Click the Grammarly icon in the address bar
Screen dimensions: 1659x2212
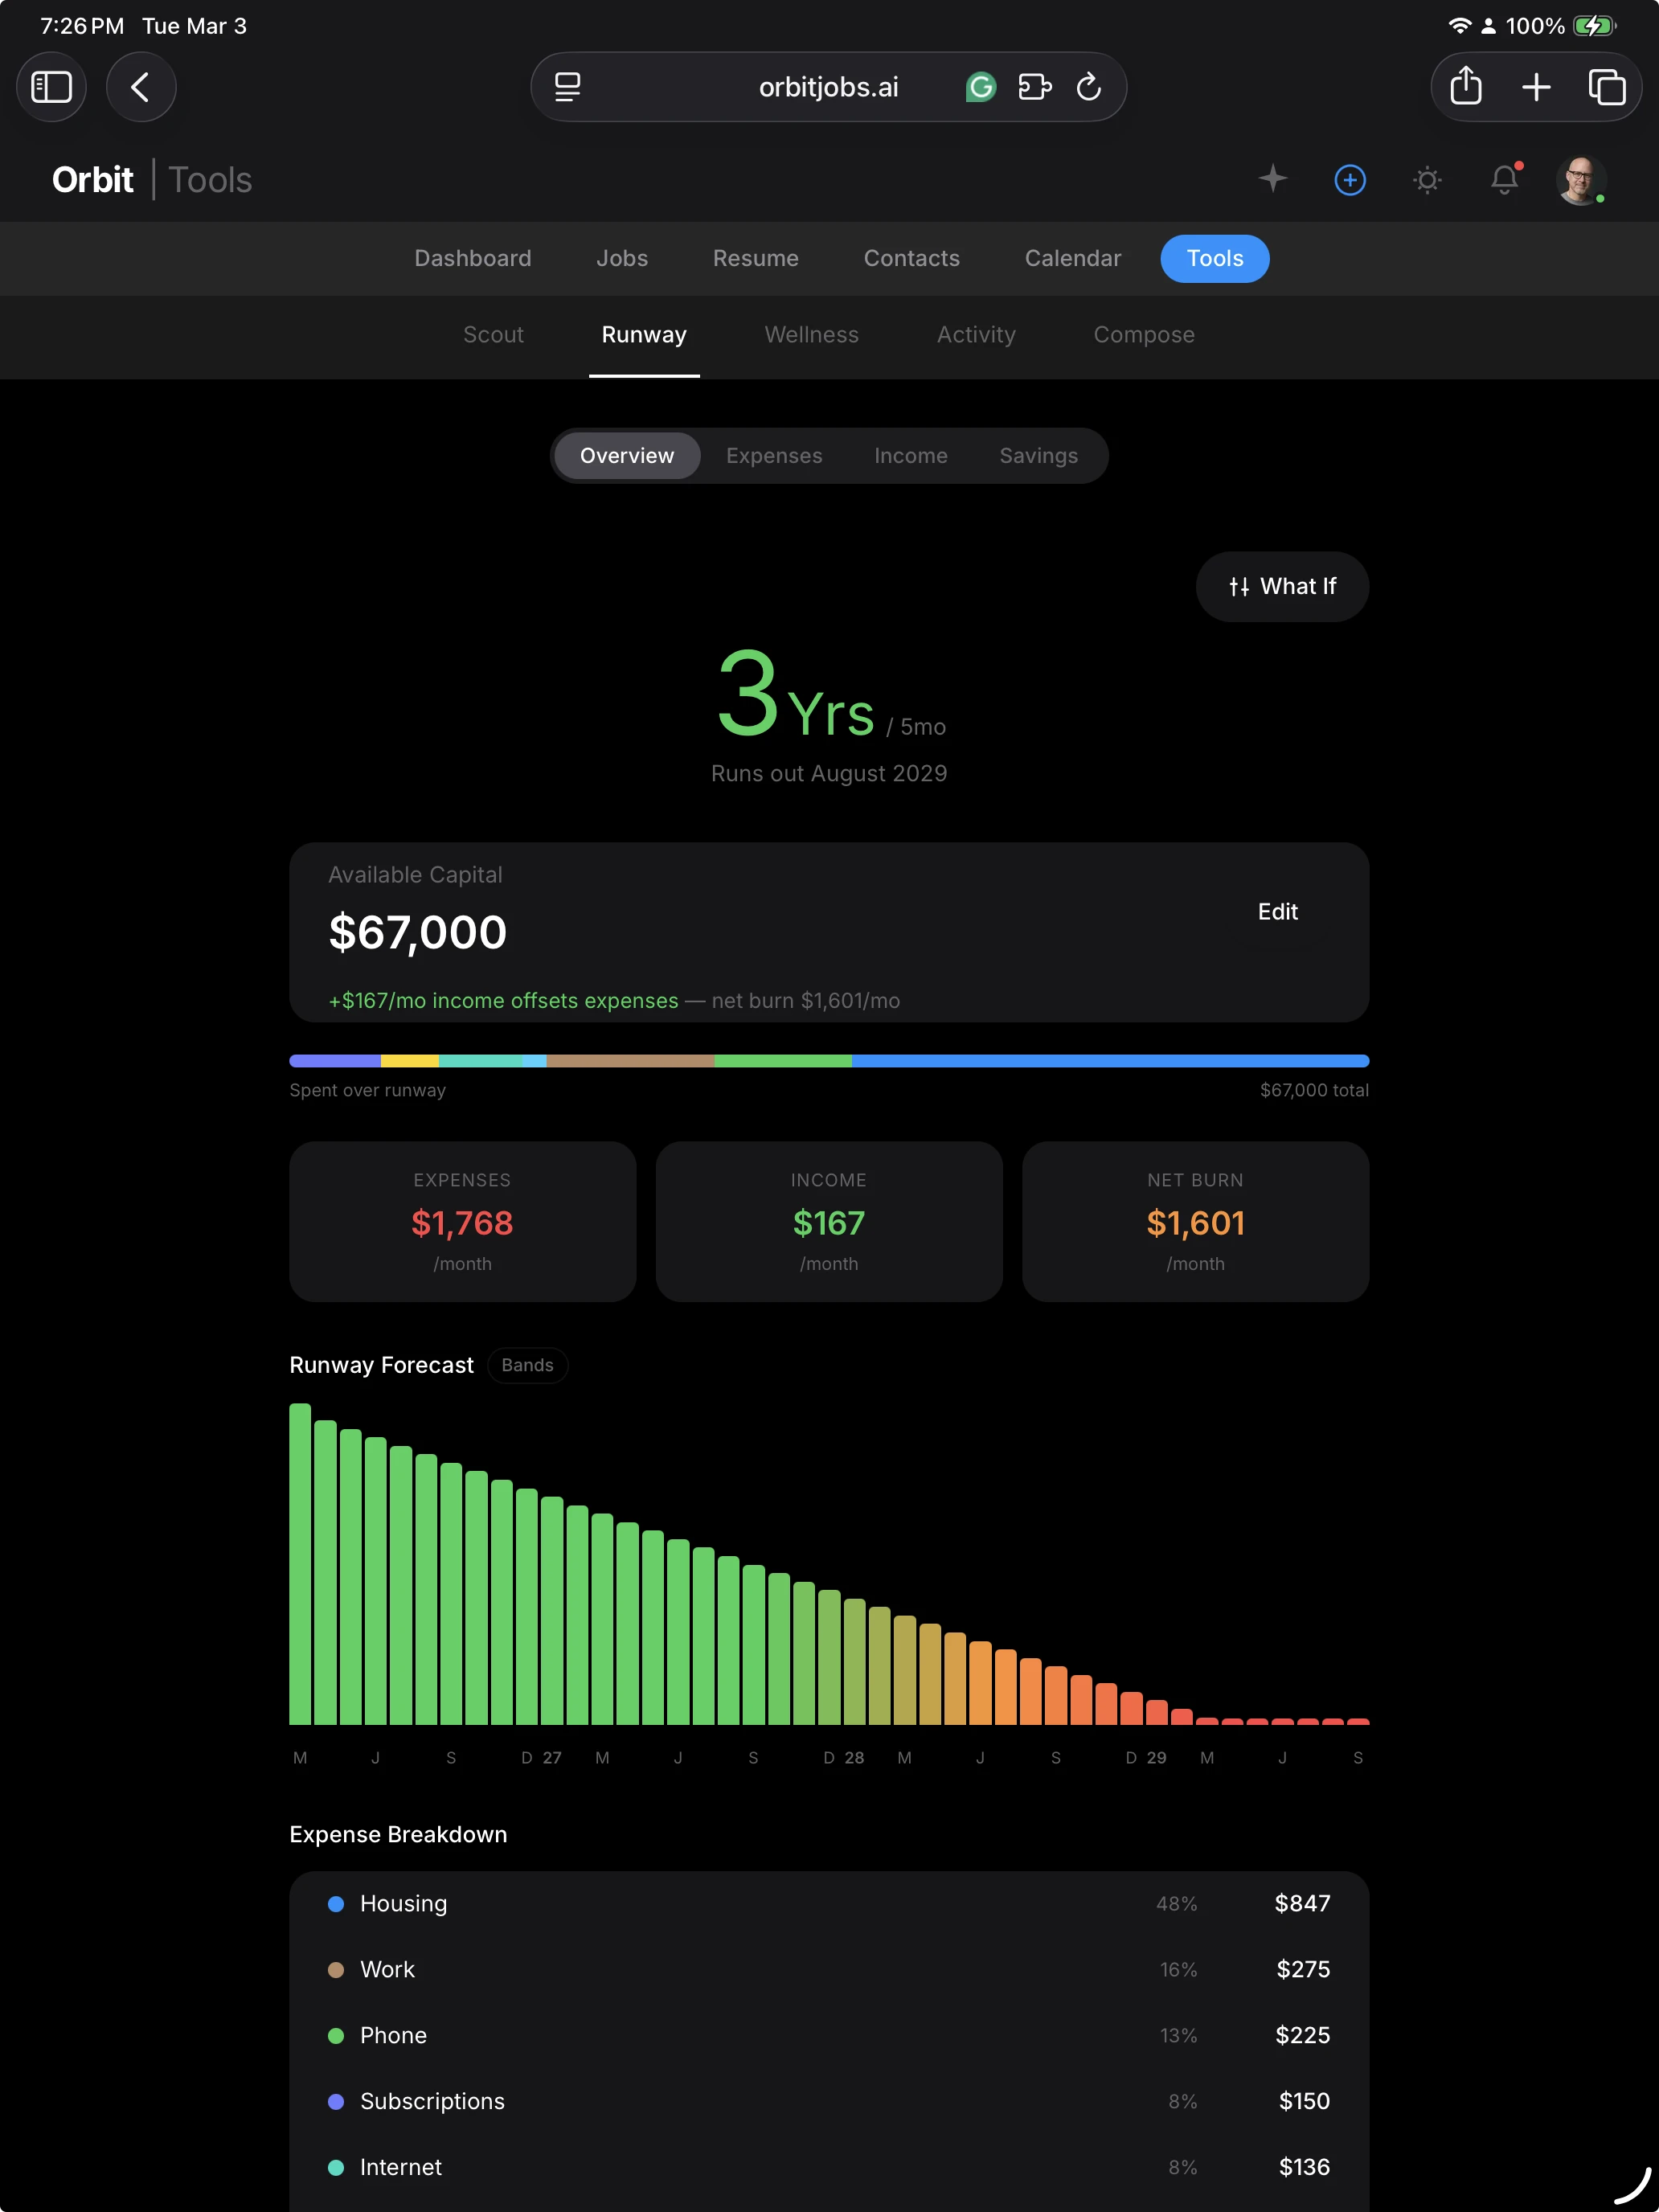click(x=981, y=87)
